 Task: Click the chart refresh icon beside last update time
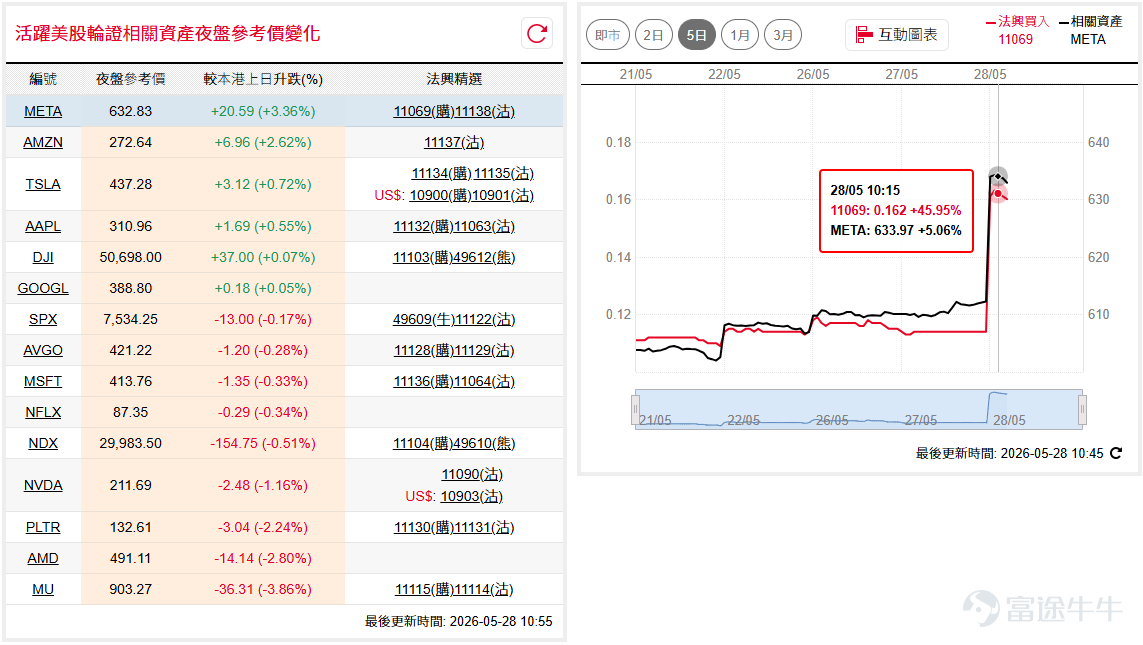[x=1116, y=453]
